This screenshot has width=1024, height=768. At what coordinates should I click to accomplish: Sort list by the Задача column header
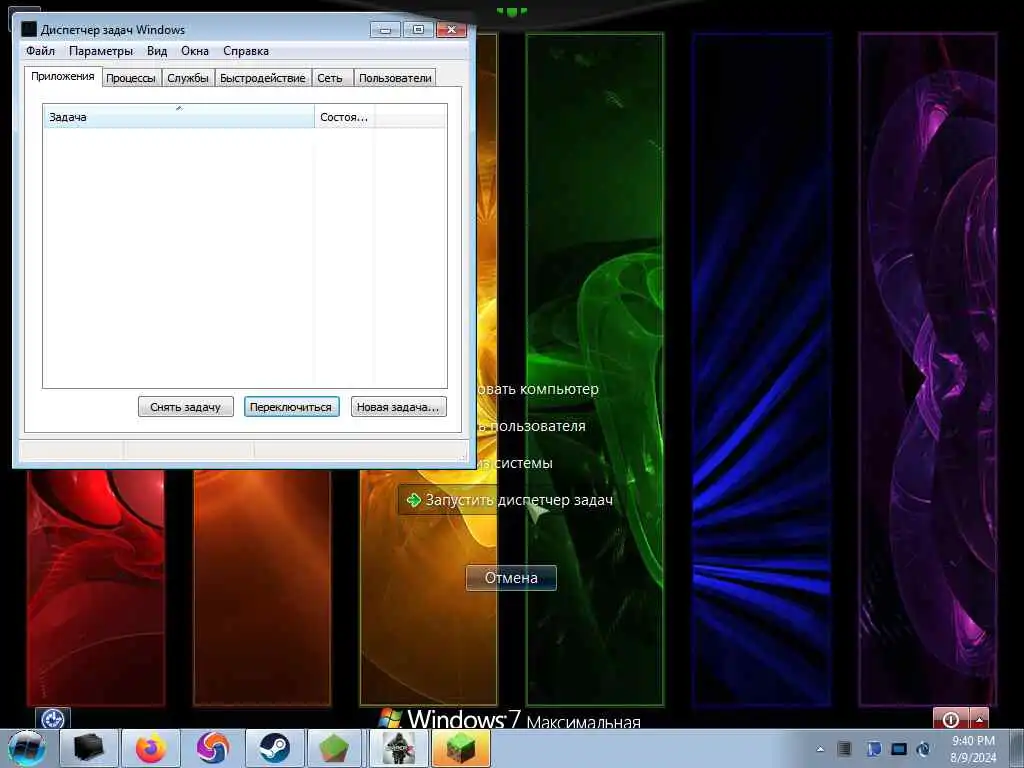(178, 117)
